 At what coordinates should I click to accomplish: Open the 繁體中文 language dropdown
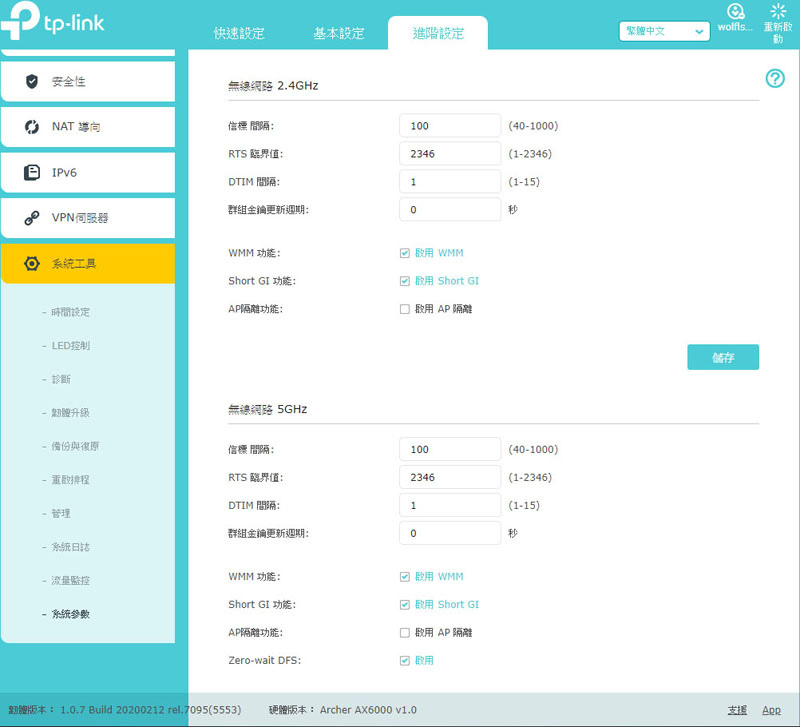[664, 32]
